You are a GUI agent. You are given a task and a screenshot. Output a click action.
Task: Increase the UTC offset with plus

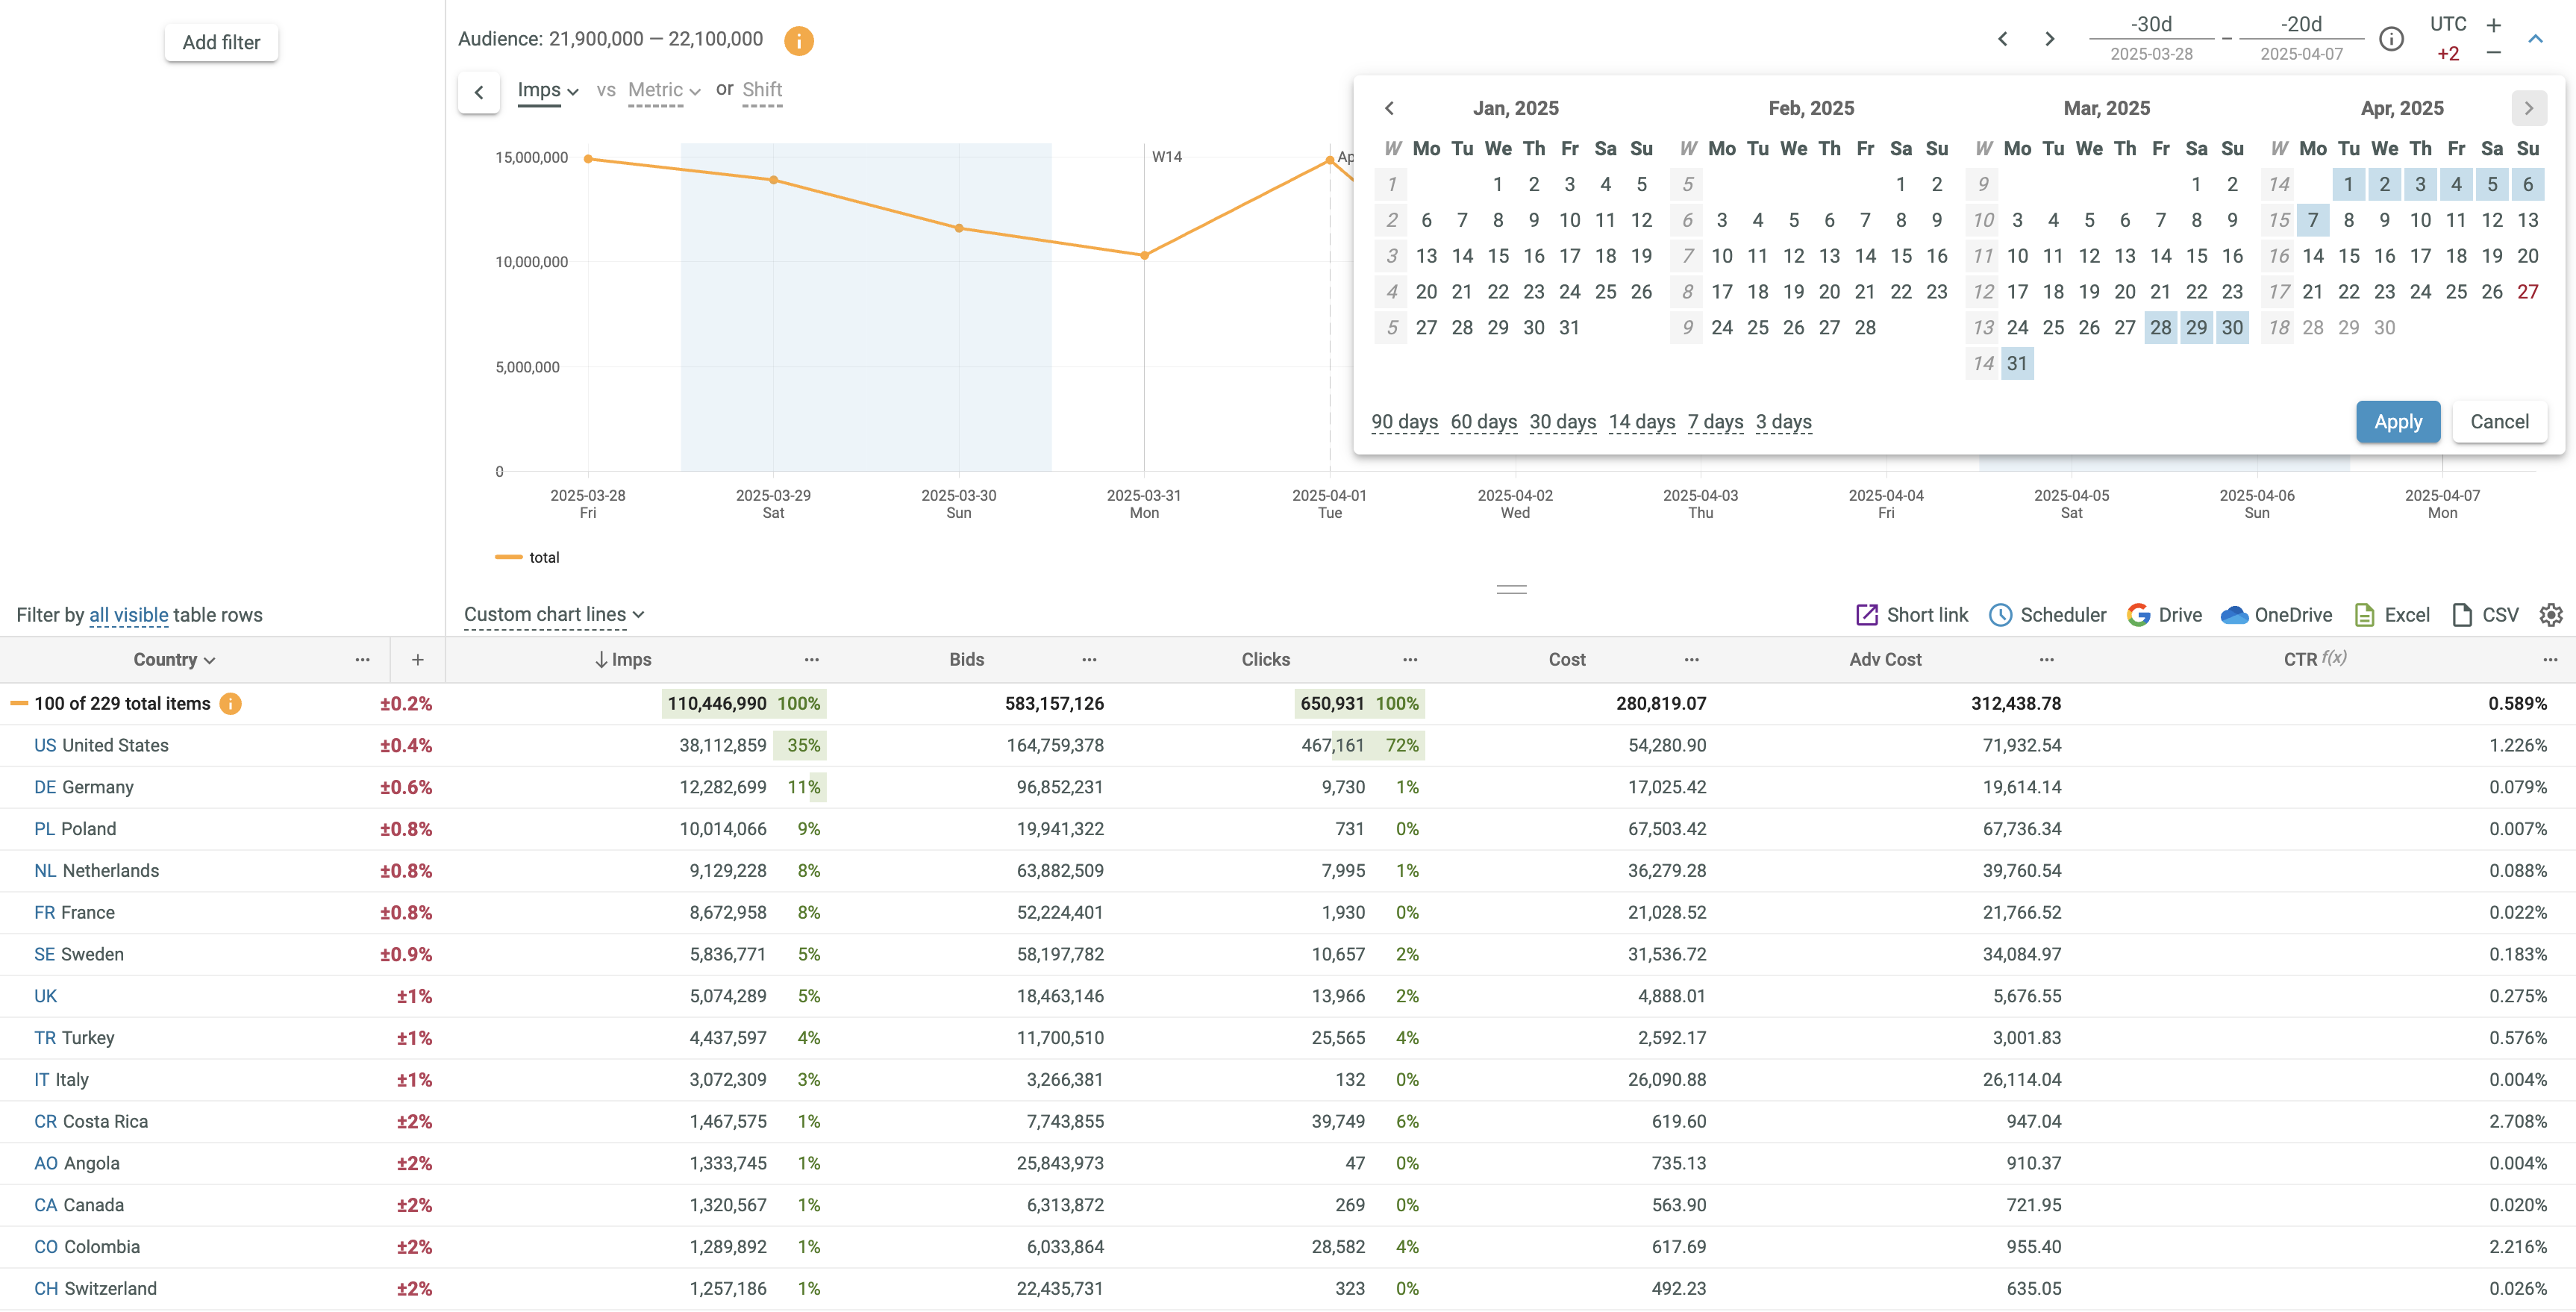click(x=2494, y=25)
